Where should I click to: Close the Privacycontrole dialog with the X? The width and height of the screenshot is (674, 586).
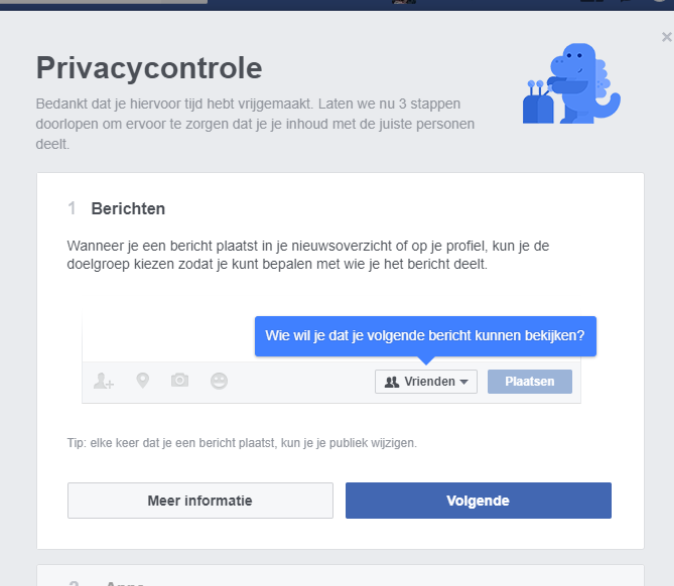coord(667,37)
